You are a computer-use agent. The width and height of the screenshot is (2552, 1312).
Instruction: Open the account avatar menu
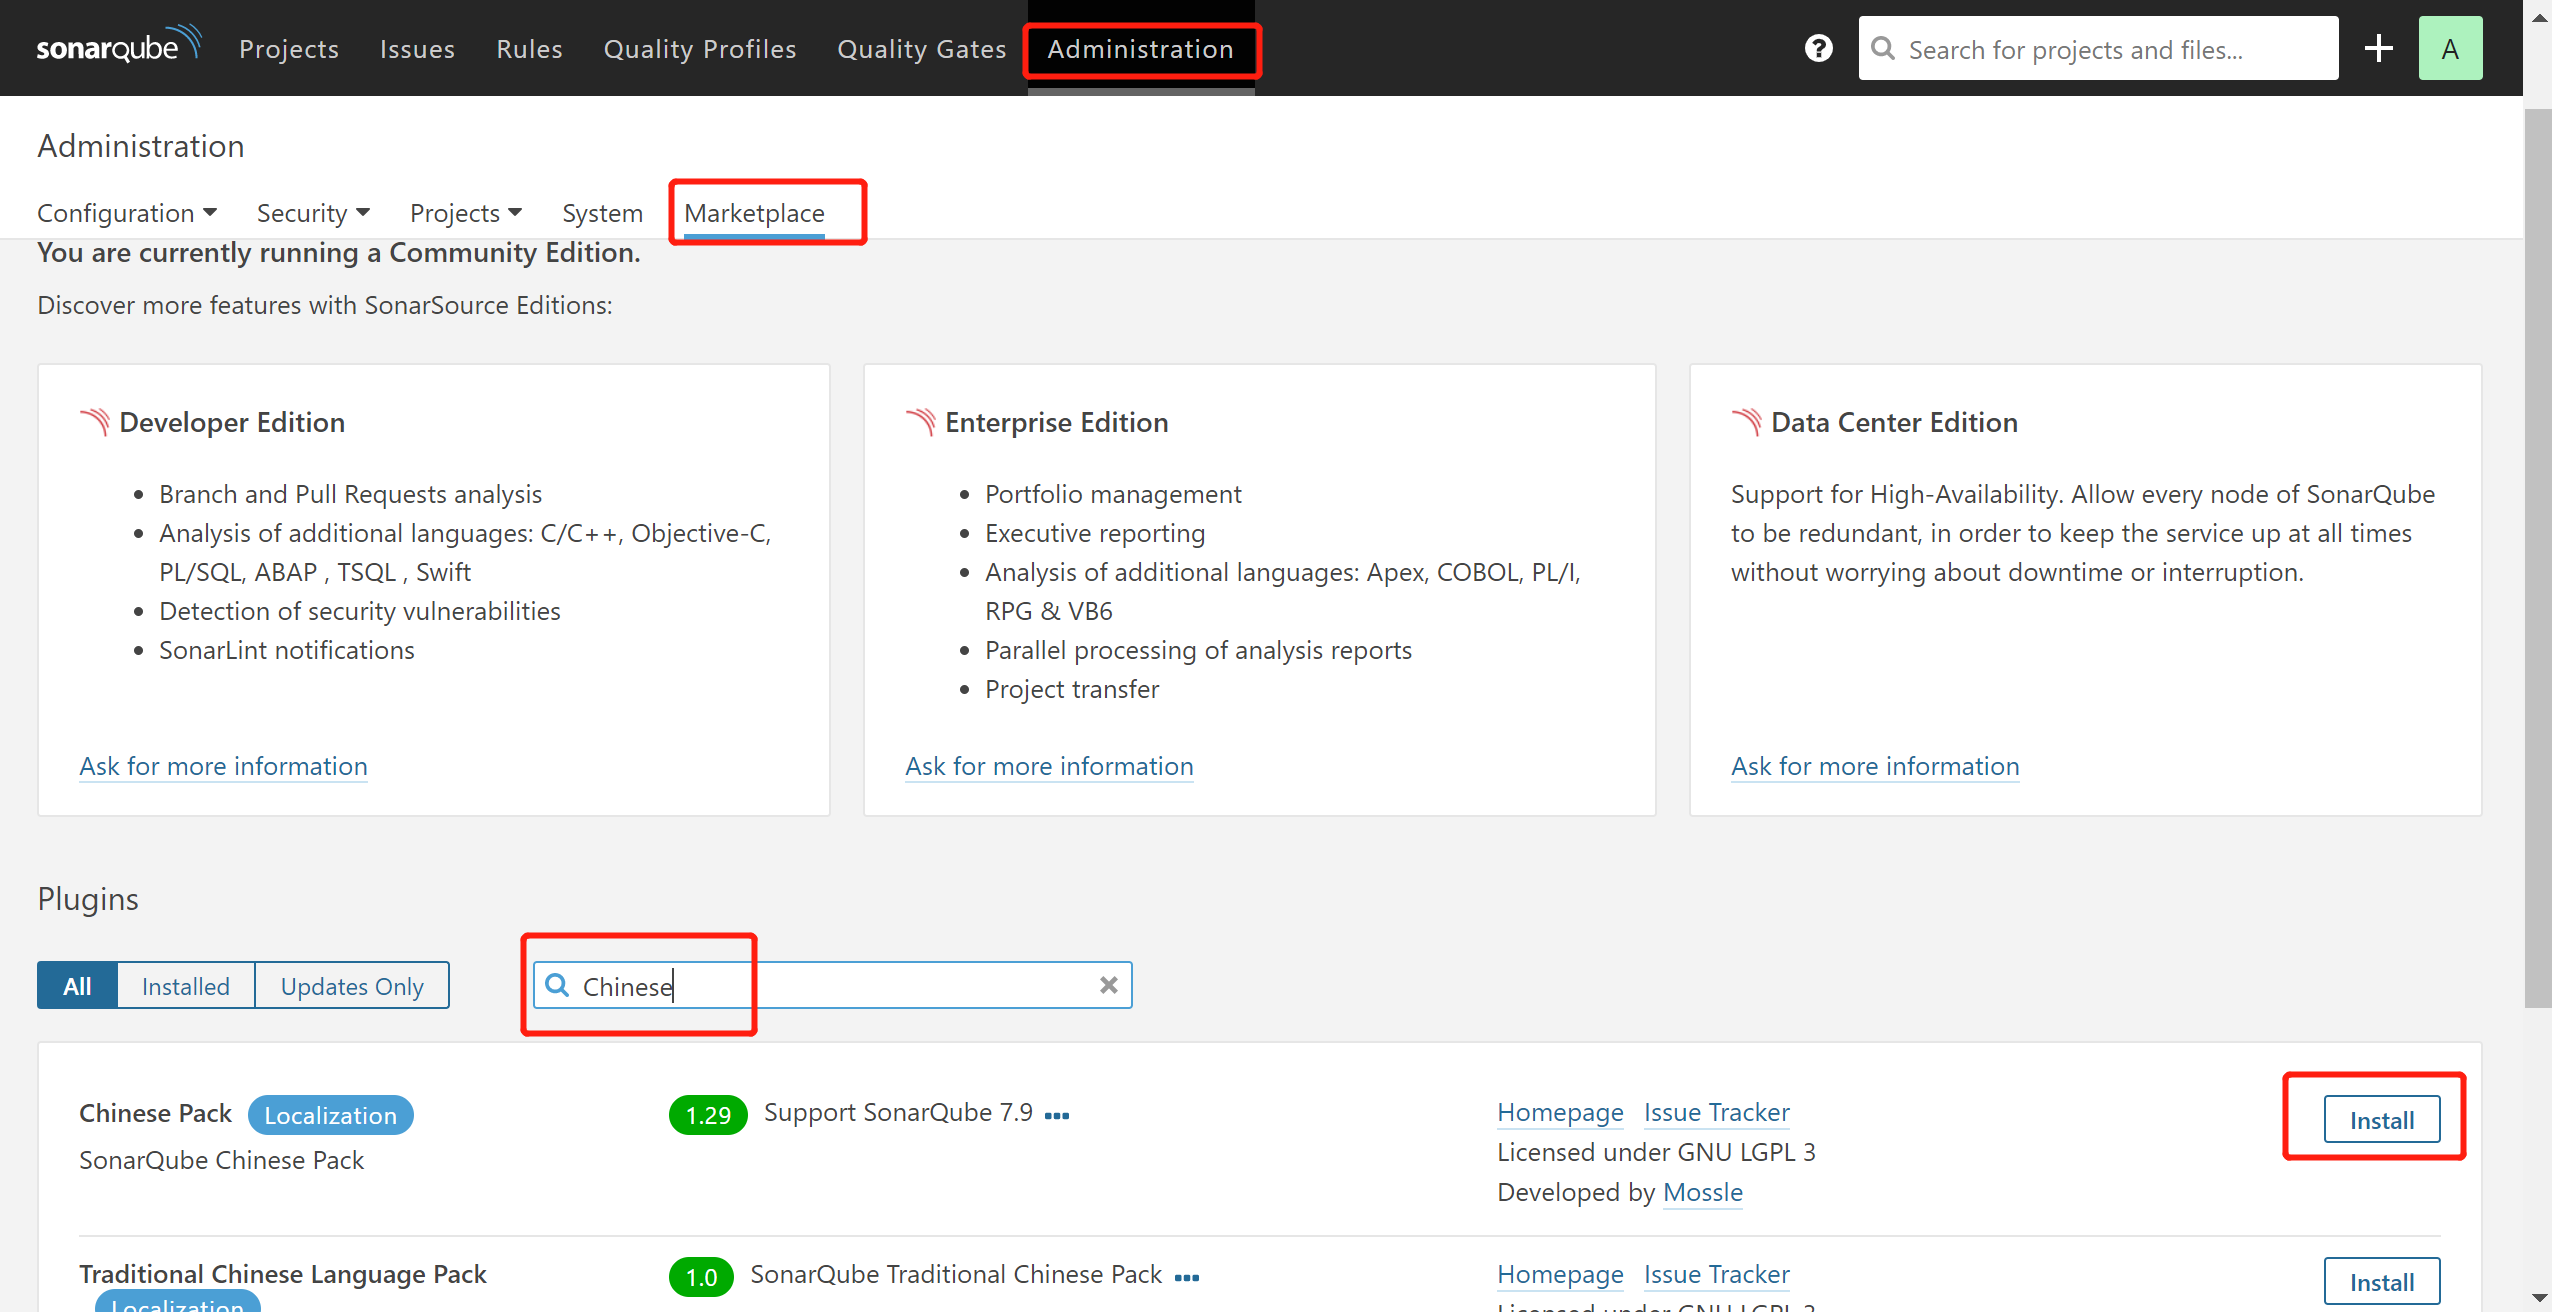2451,47
